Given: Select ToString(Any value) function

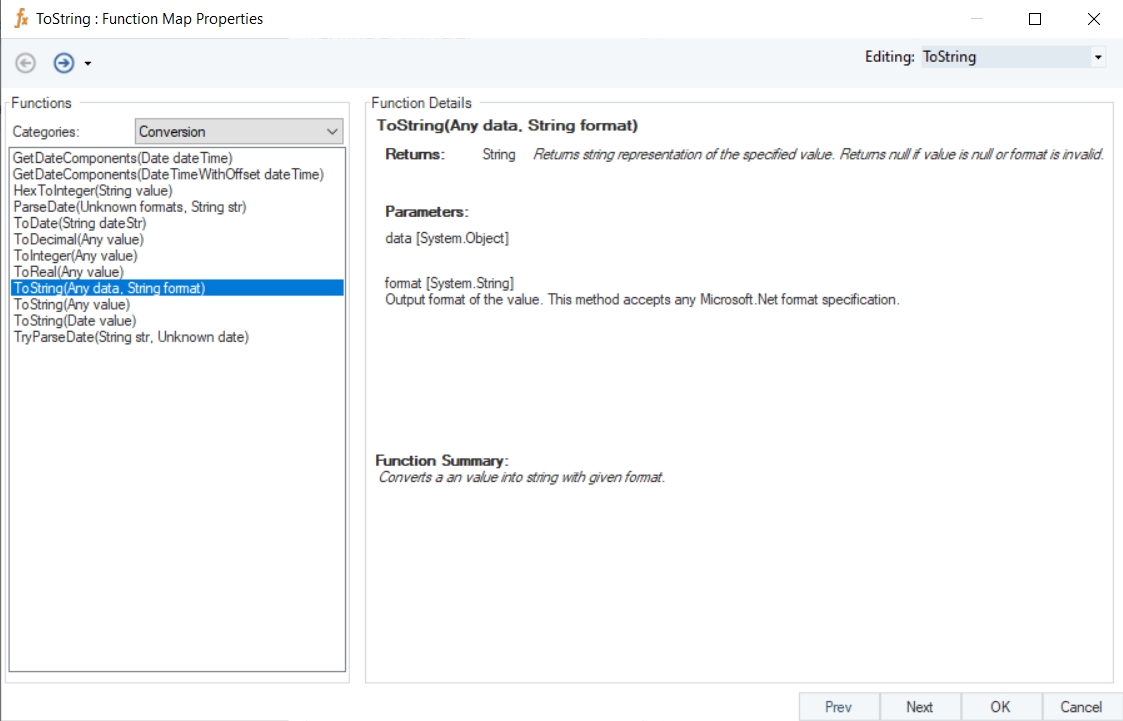Looking at the screenshot, I should (x=72, y=304).
